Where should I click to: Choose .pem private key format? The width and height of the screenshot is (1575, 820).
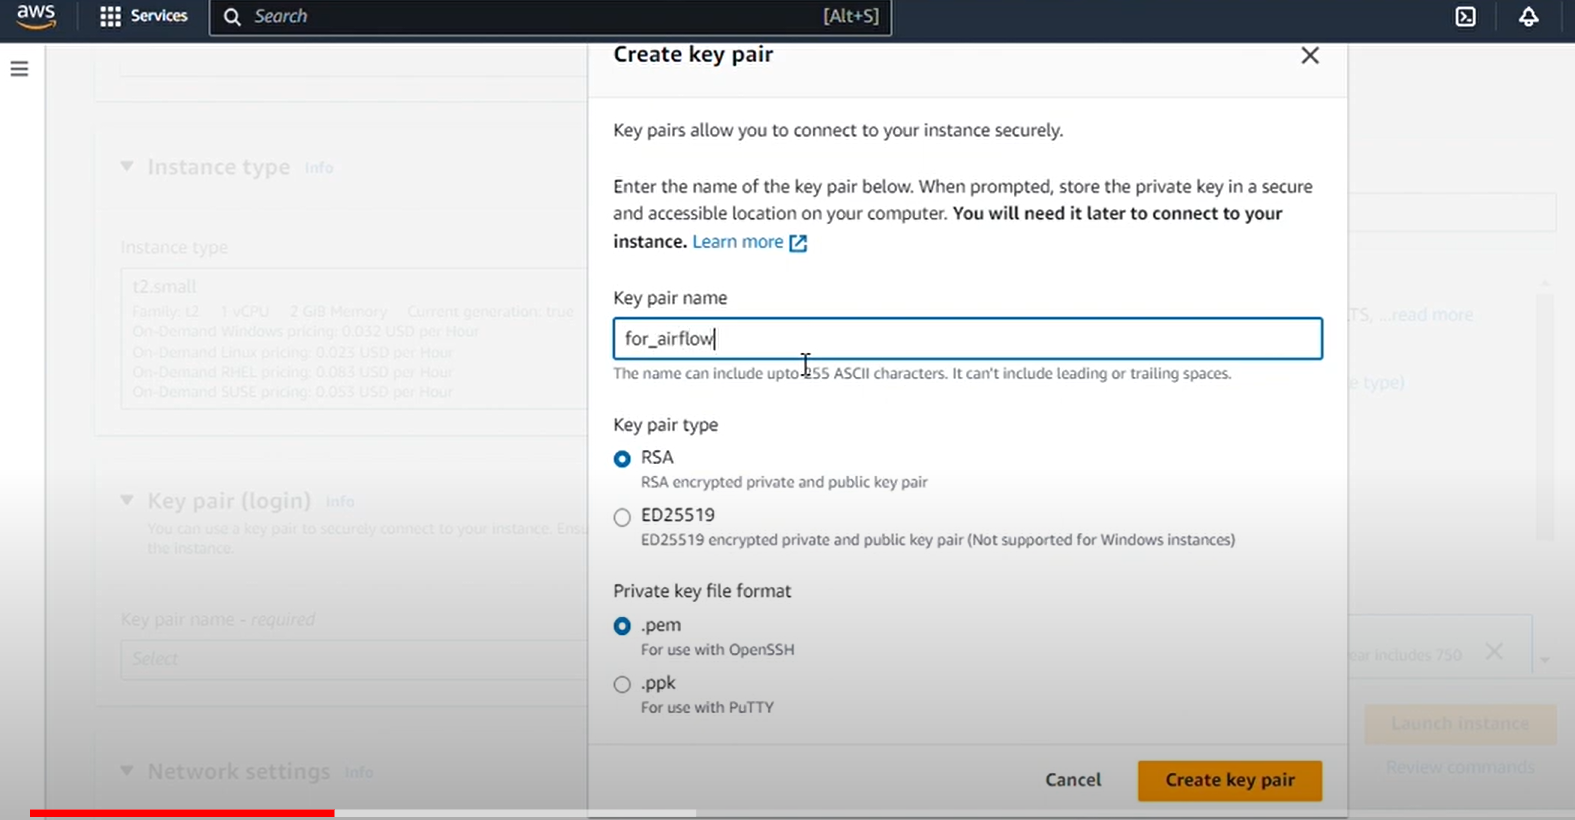point(622,626)
